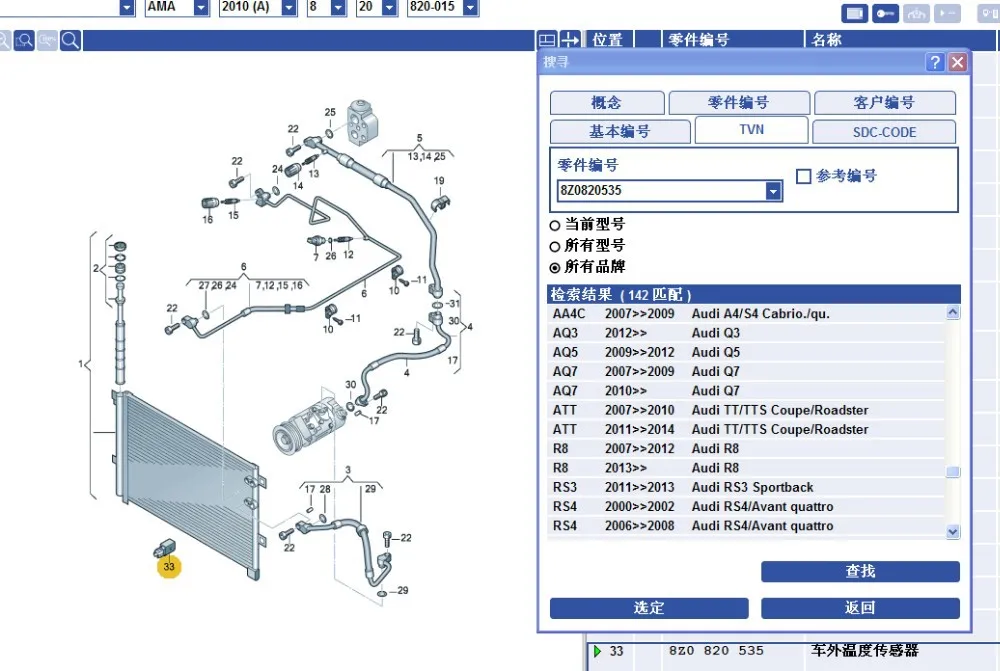The width and height of the screenshot is (1000, 671).
Task: Select the RS4 2006>>2008 Avant quattro result
Action: [x=746, y=526]
